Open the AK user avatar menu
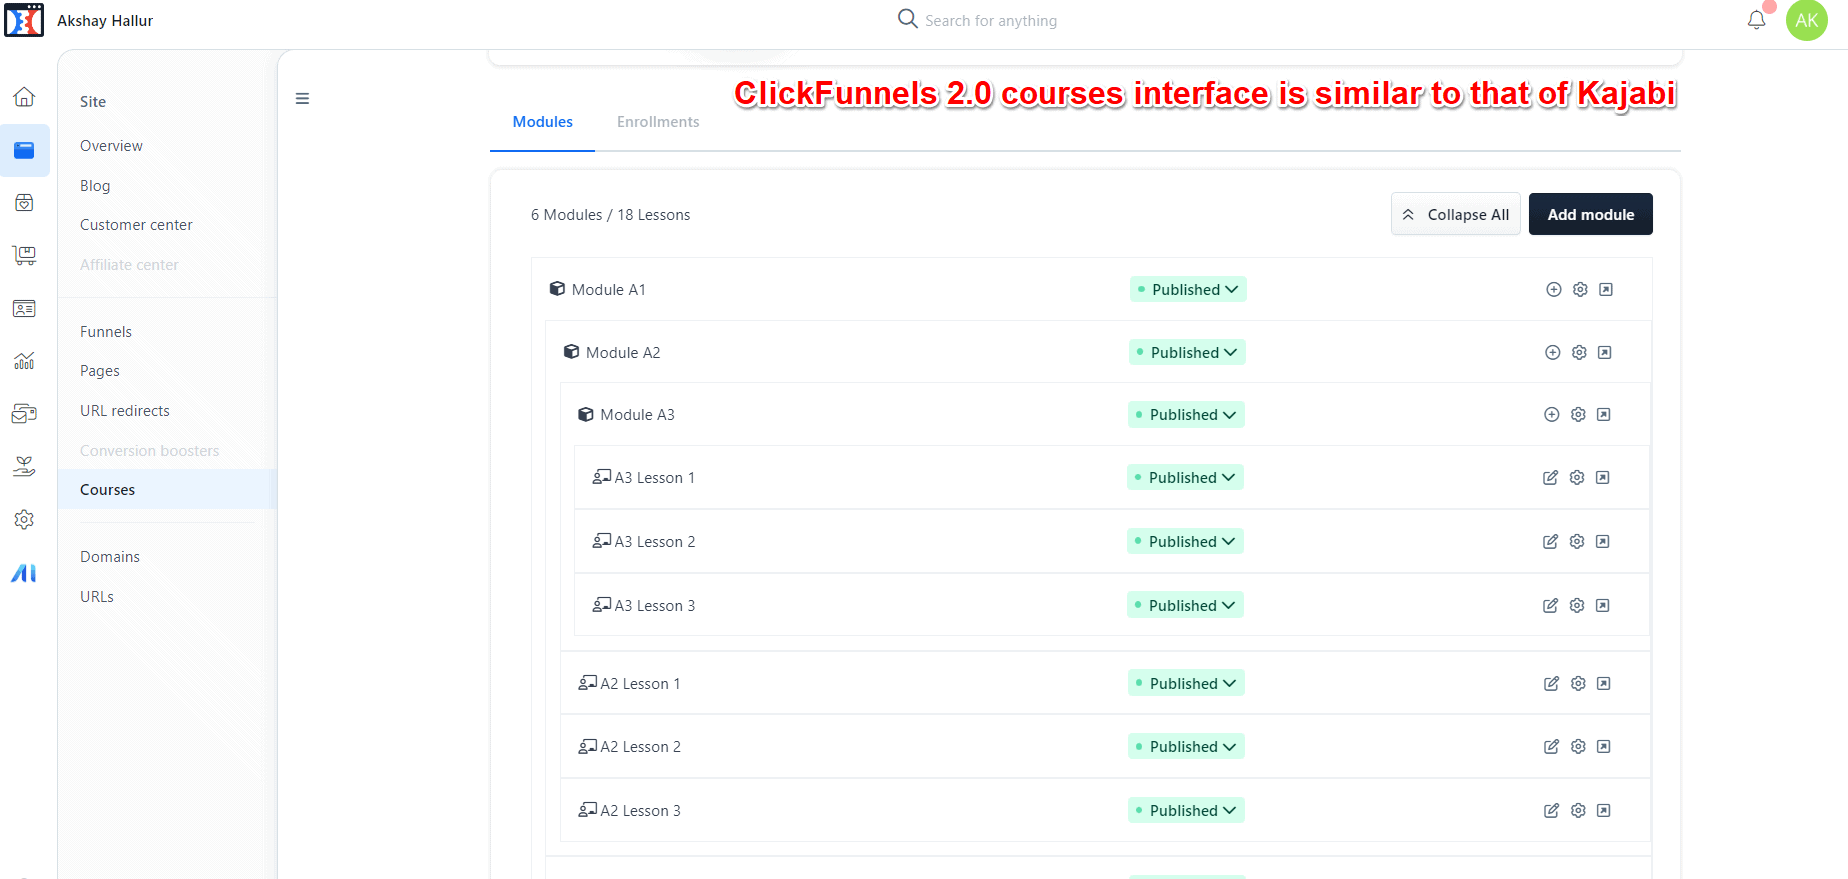Viewport: 1848px width, 879px height. [x=1807, y=20]
